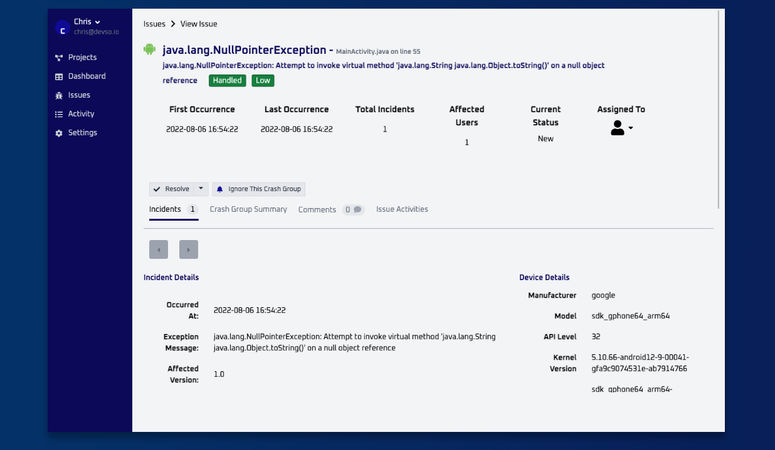This screenshot has width=775, height=450.
Task: Click the Current Status value New
Action: pyautogui.click(x=545, y=139)
